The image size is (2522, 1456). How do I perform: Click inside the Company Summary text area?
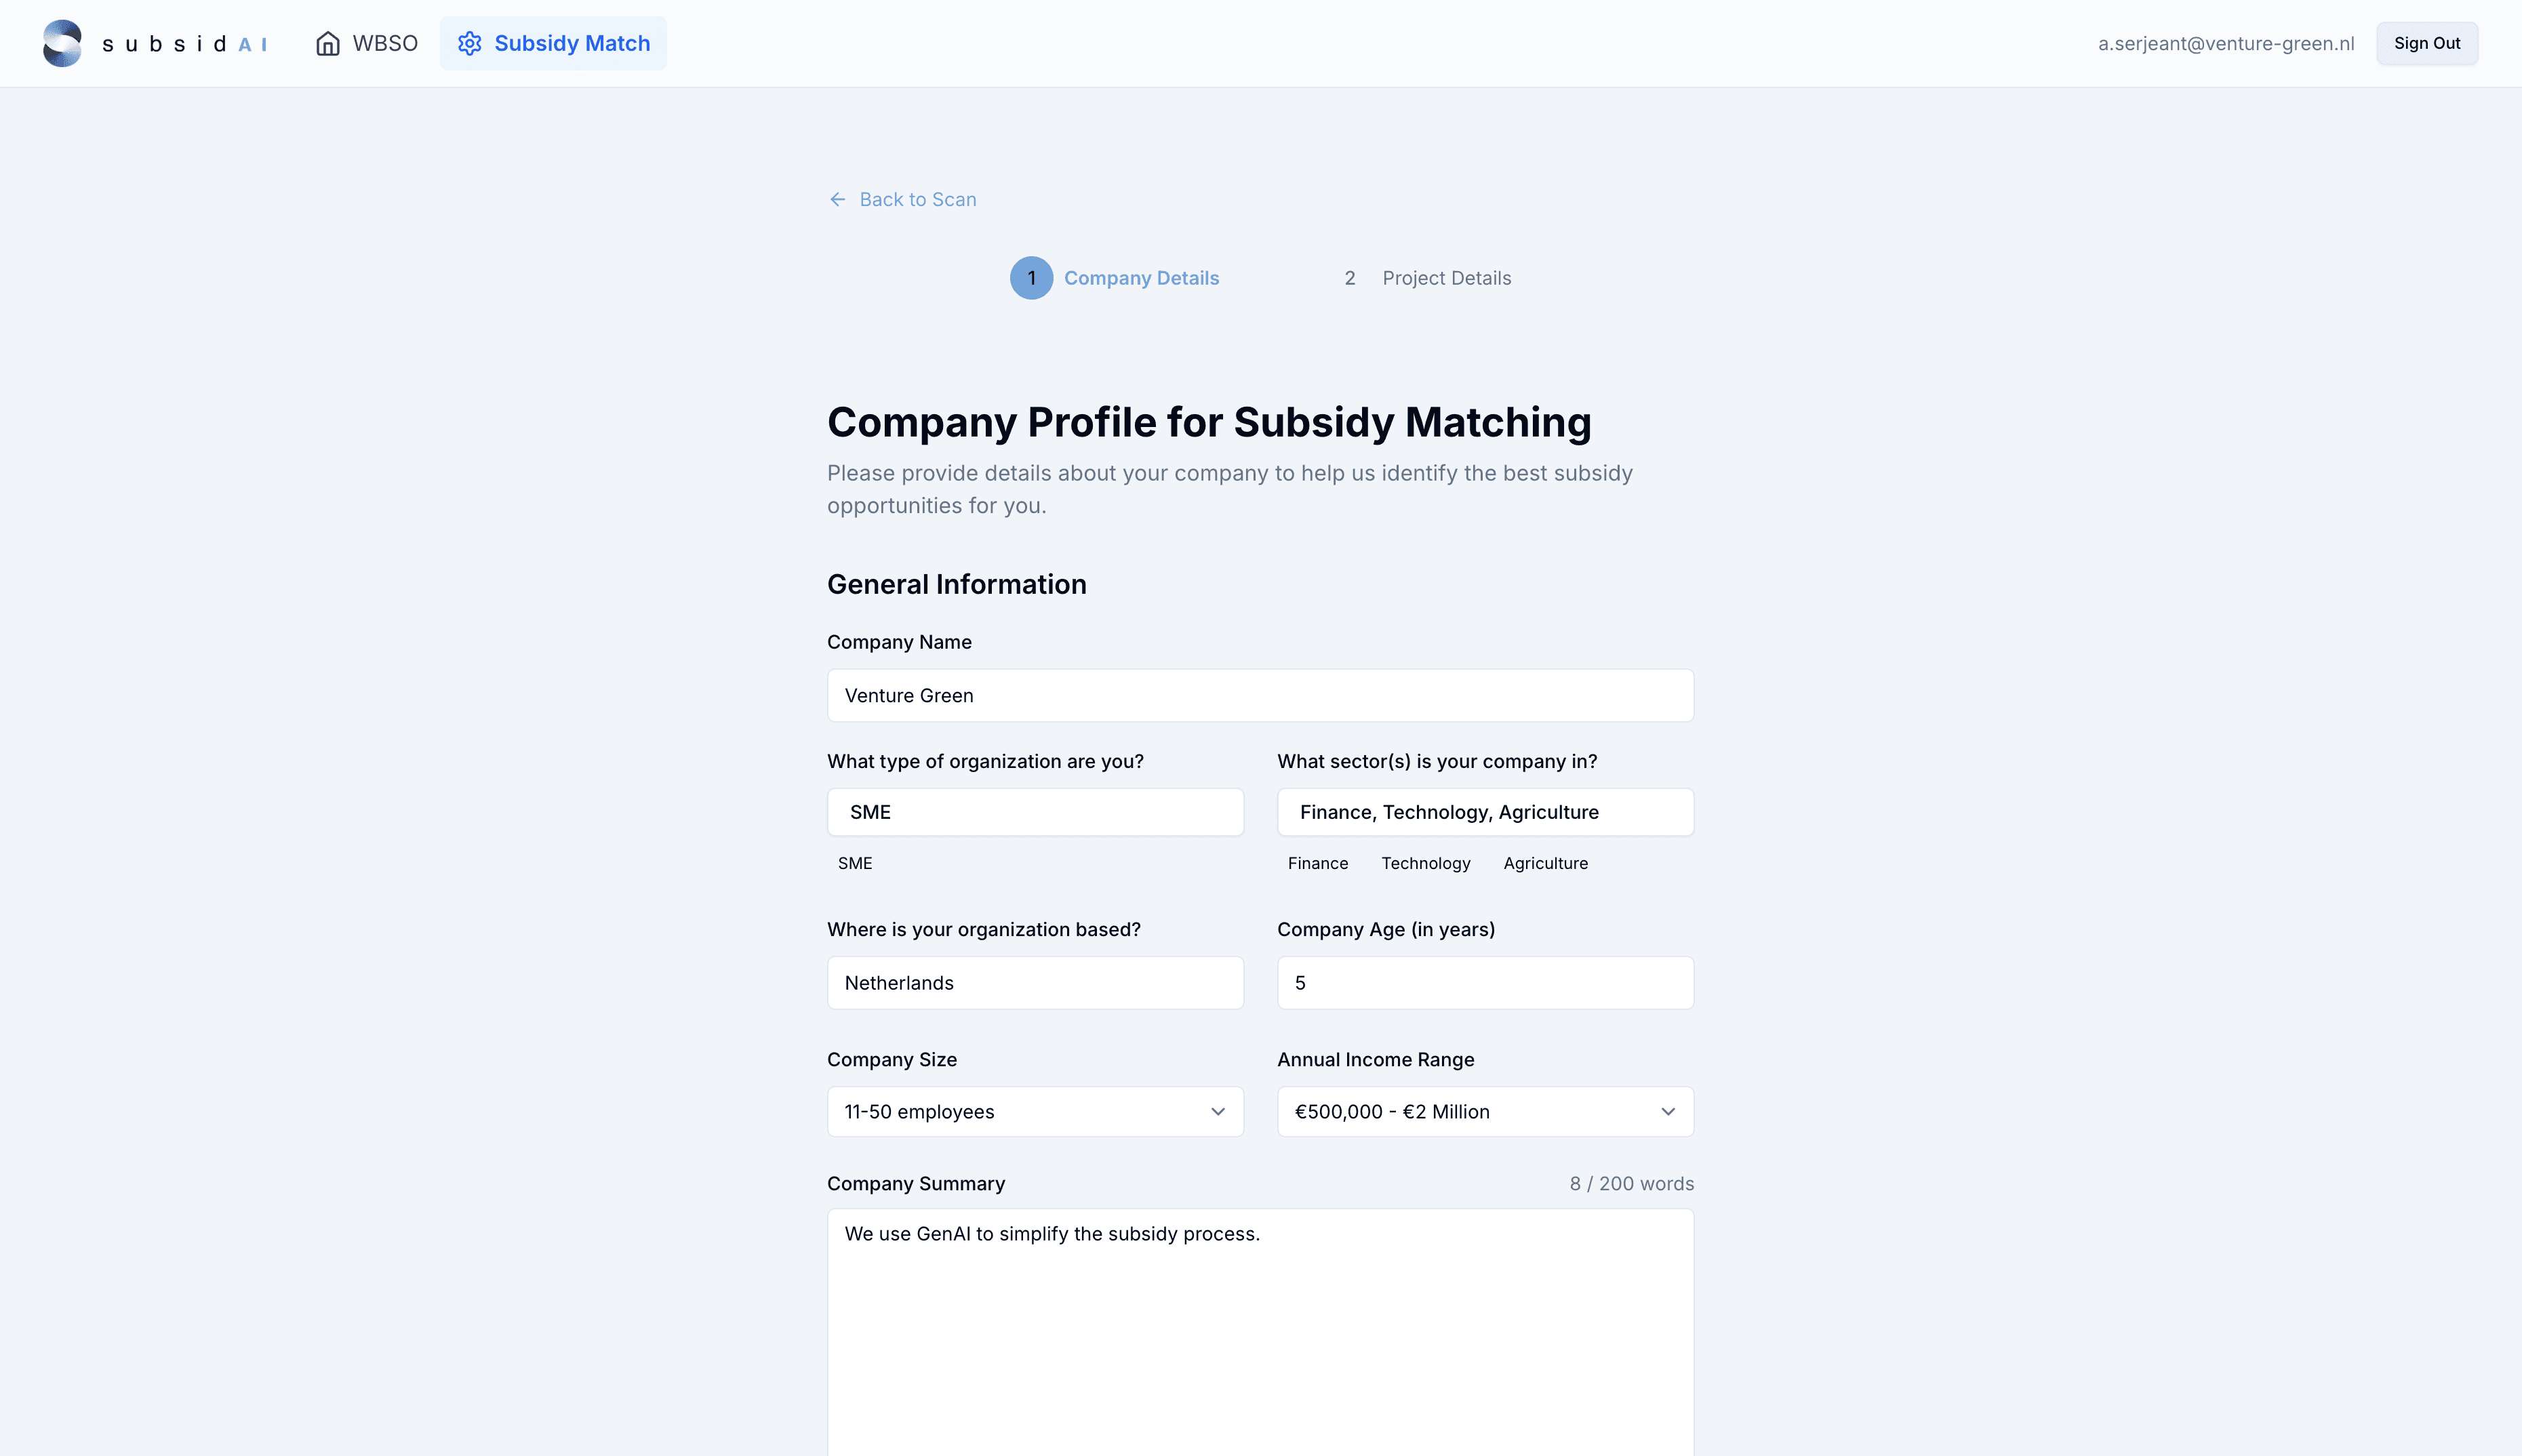1260,1330
